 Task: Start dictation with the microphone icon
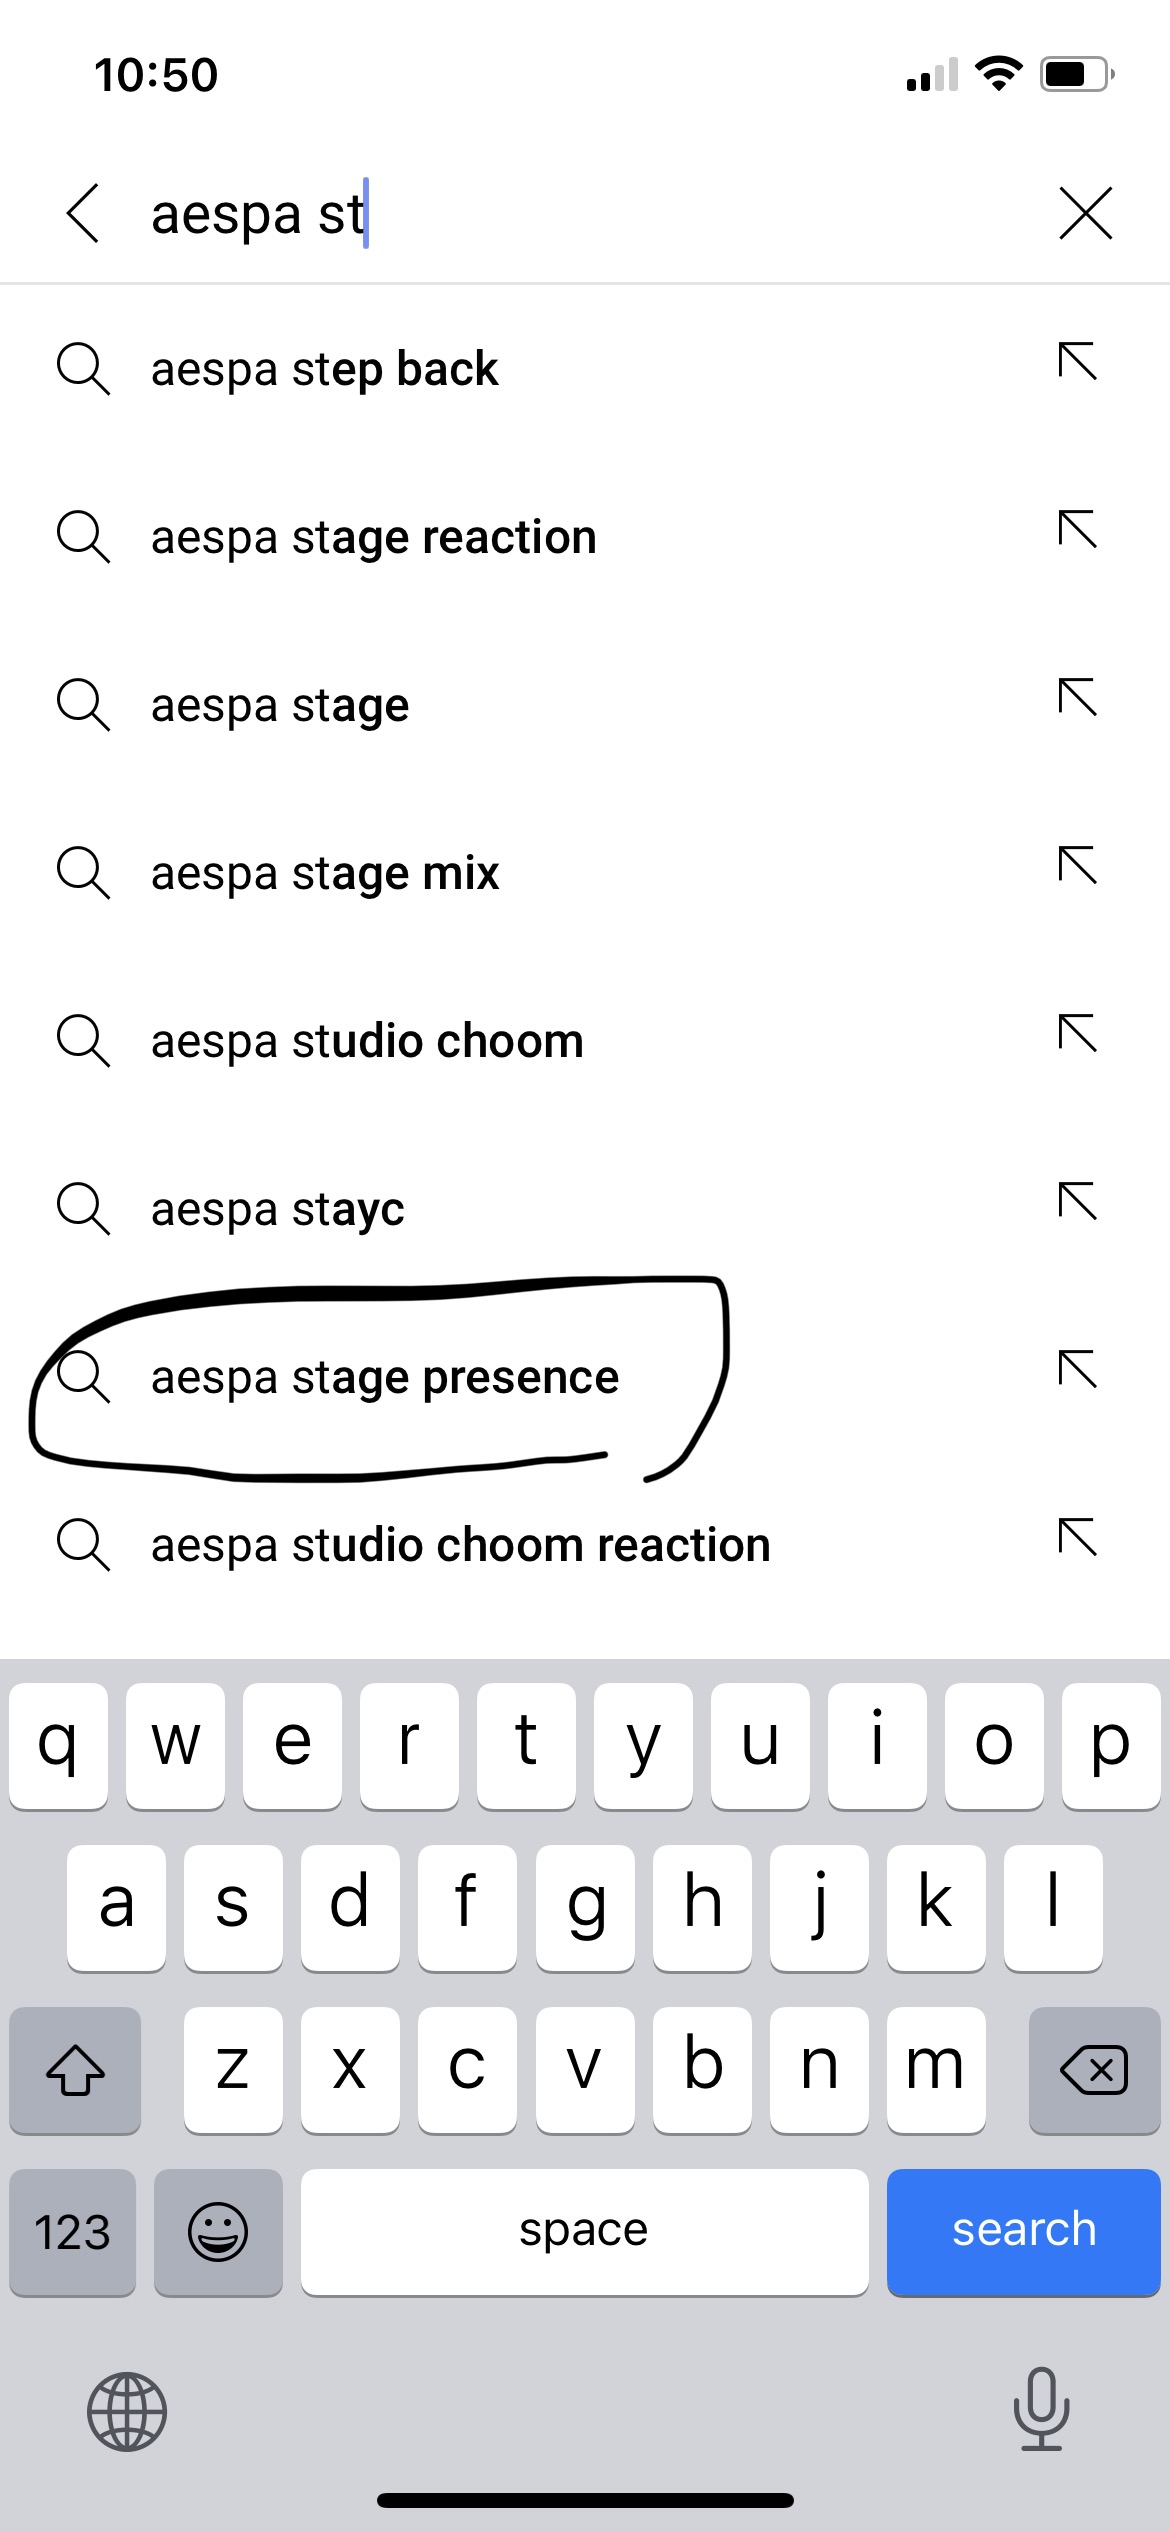tap(1041, 2409)
